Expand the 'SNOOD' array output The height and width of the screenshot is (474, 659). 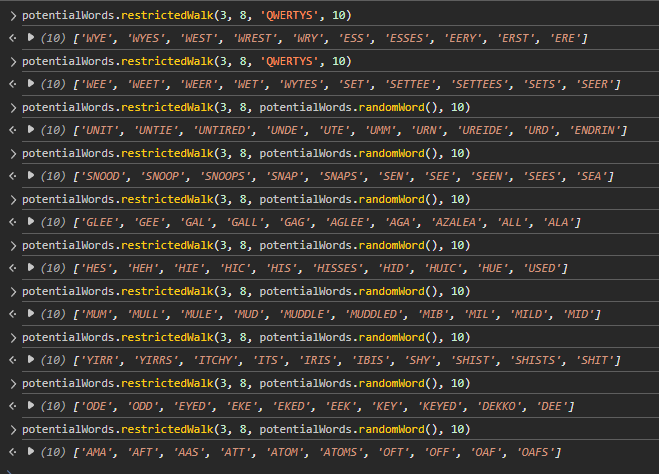coord(31,175)
